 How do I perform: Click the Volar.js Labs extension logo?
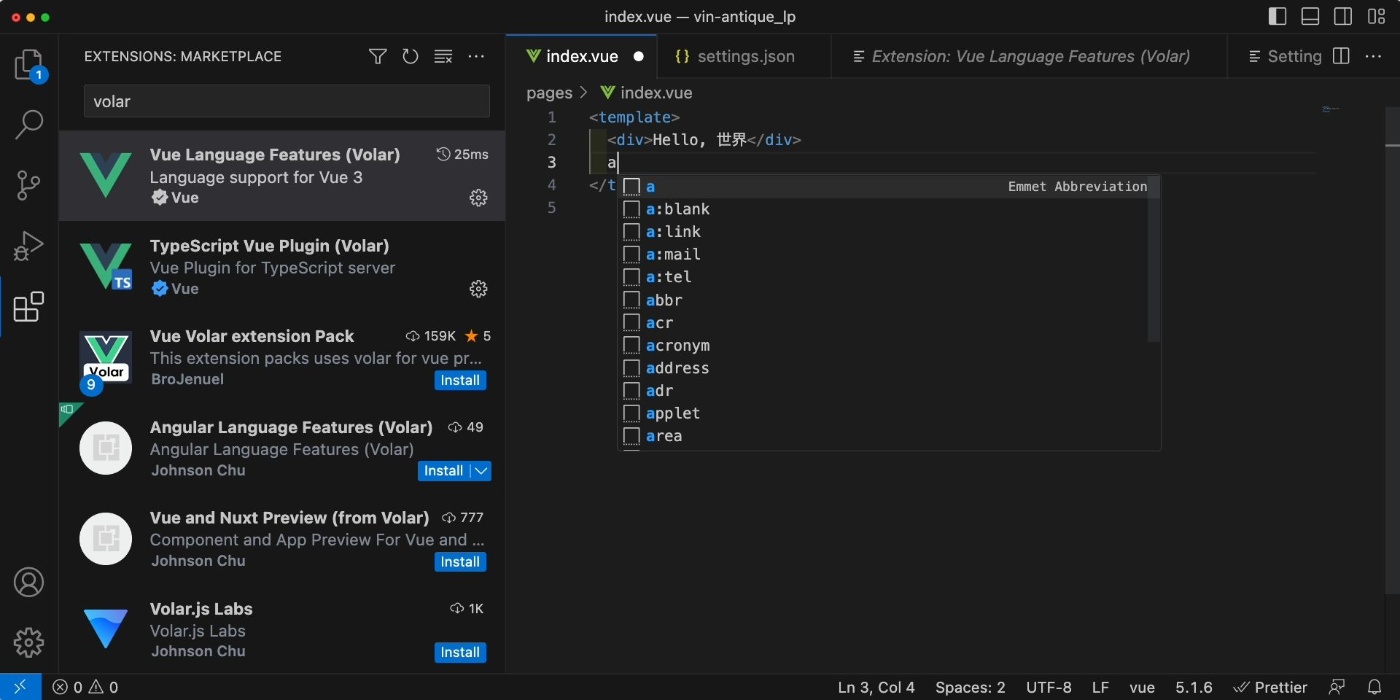[106, 630]
